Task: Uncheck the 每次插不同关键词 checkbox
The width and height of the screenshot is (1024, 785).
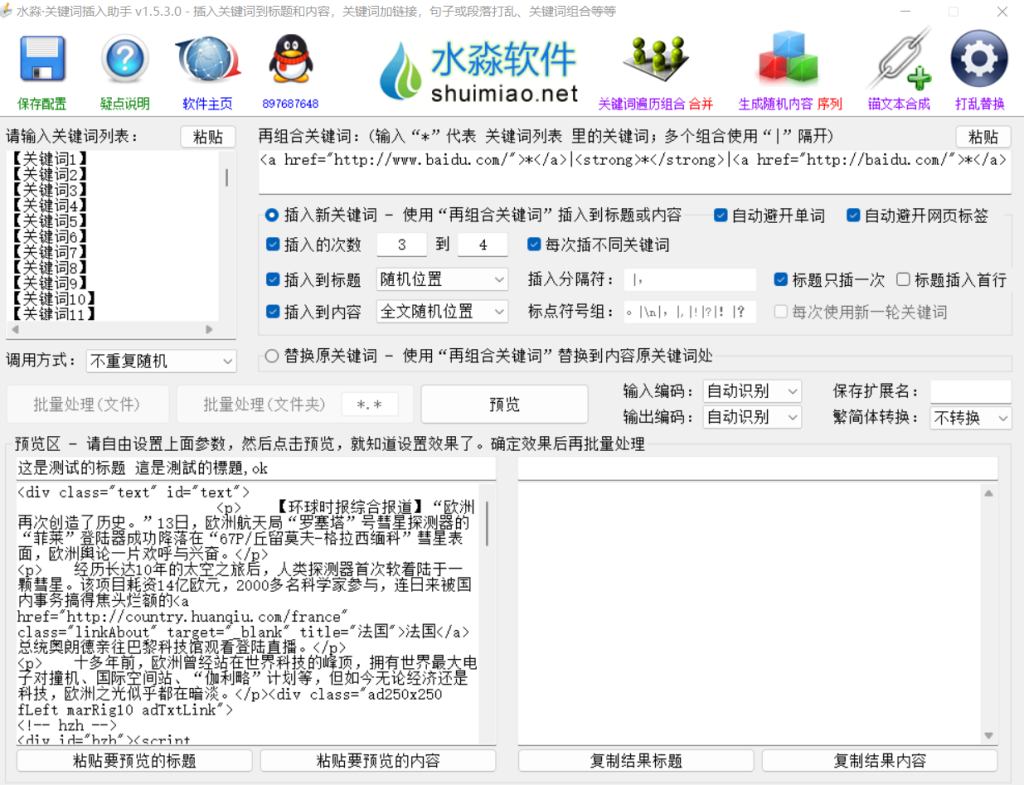Action: coord(535,245)
